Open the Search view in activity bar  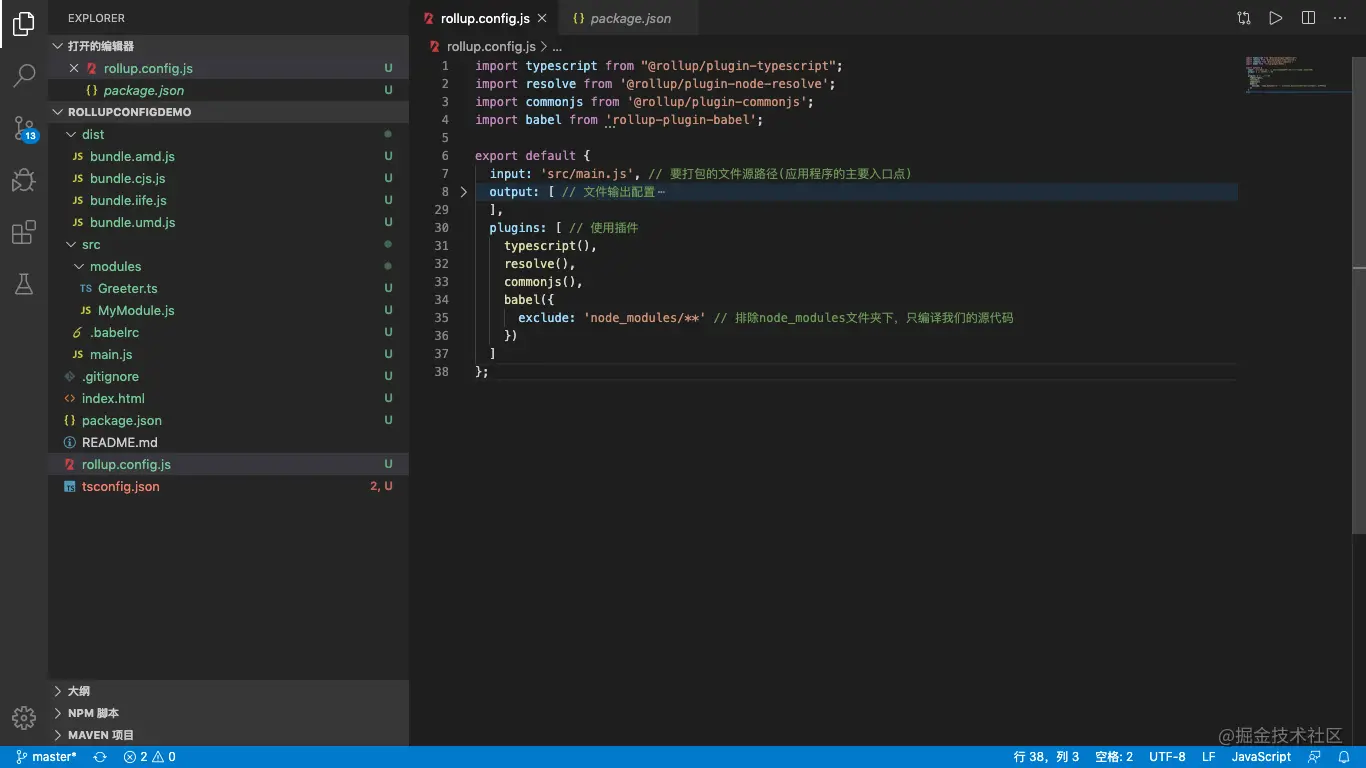(x=24, y=75)
